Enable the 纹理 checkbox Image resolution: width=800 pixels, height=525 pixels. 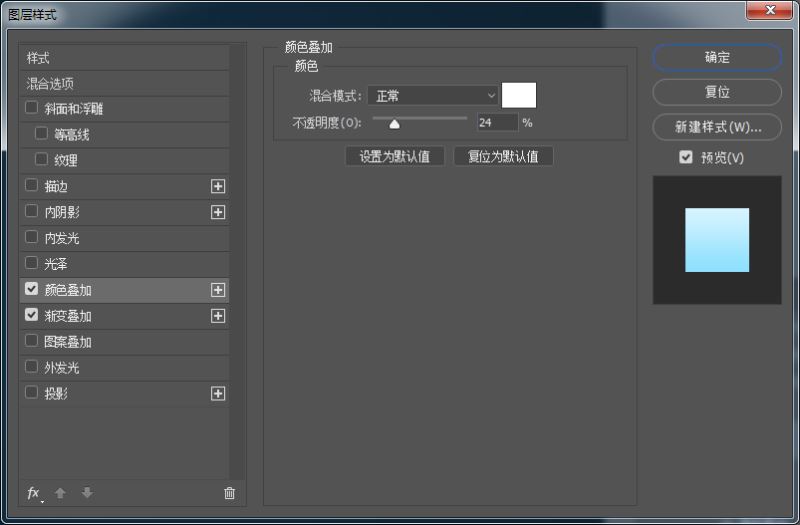click(41, 159)
